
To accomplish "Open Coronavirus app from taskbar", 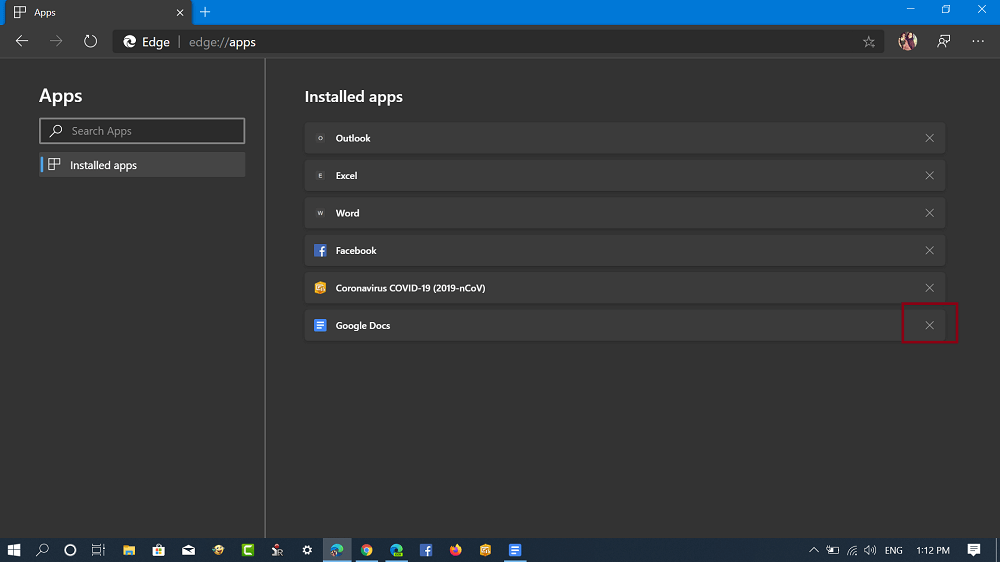I will (485, 550).
